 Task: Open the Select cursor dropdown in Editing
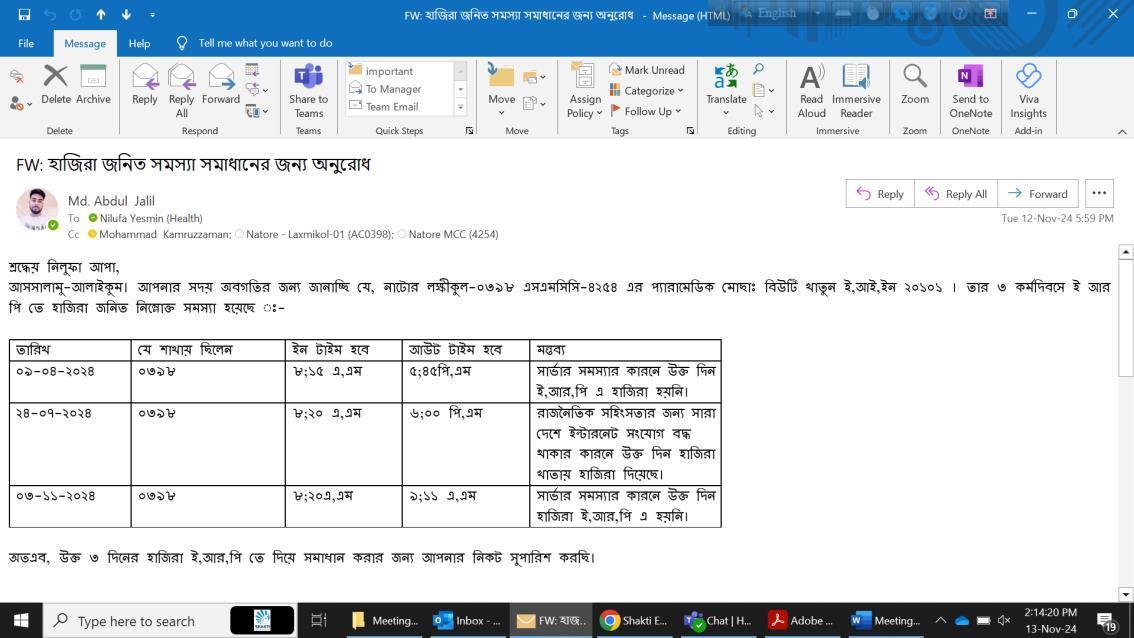coord(764,111)
